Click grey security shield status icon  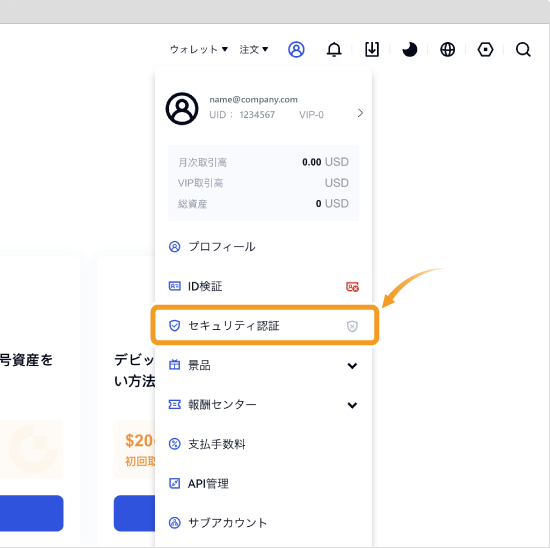[352, 326]
